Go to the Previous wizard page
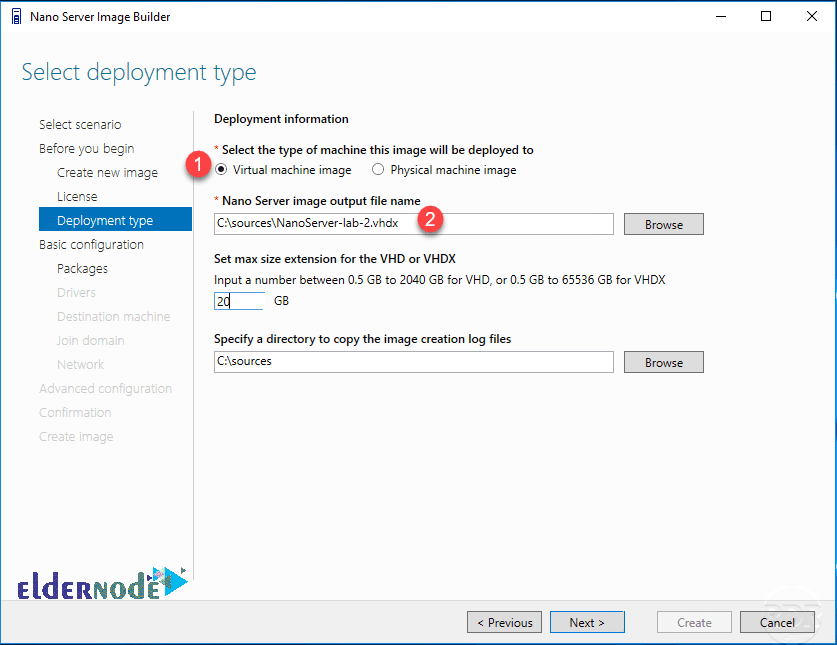837x645 pixels. tap(504, 623)
